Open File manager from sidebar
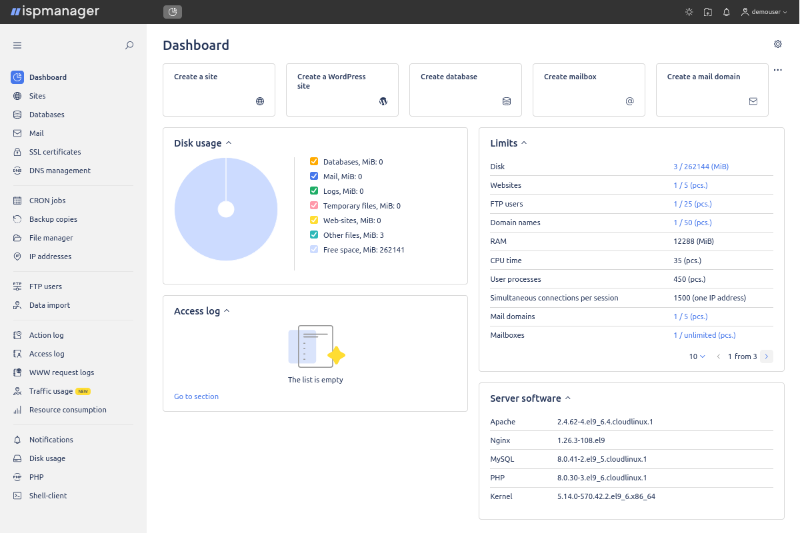 pyautogui.click(x=50, y=238)
